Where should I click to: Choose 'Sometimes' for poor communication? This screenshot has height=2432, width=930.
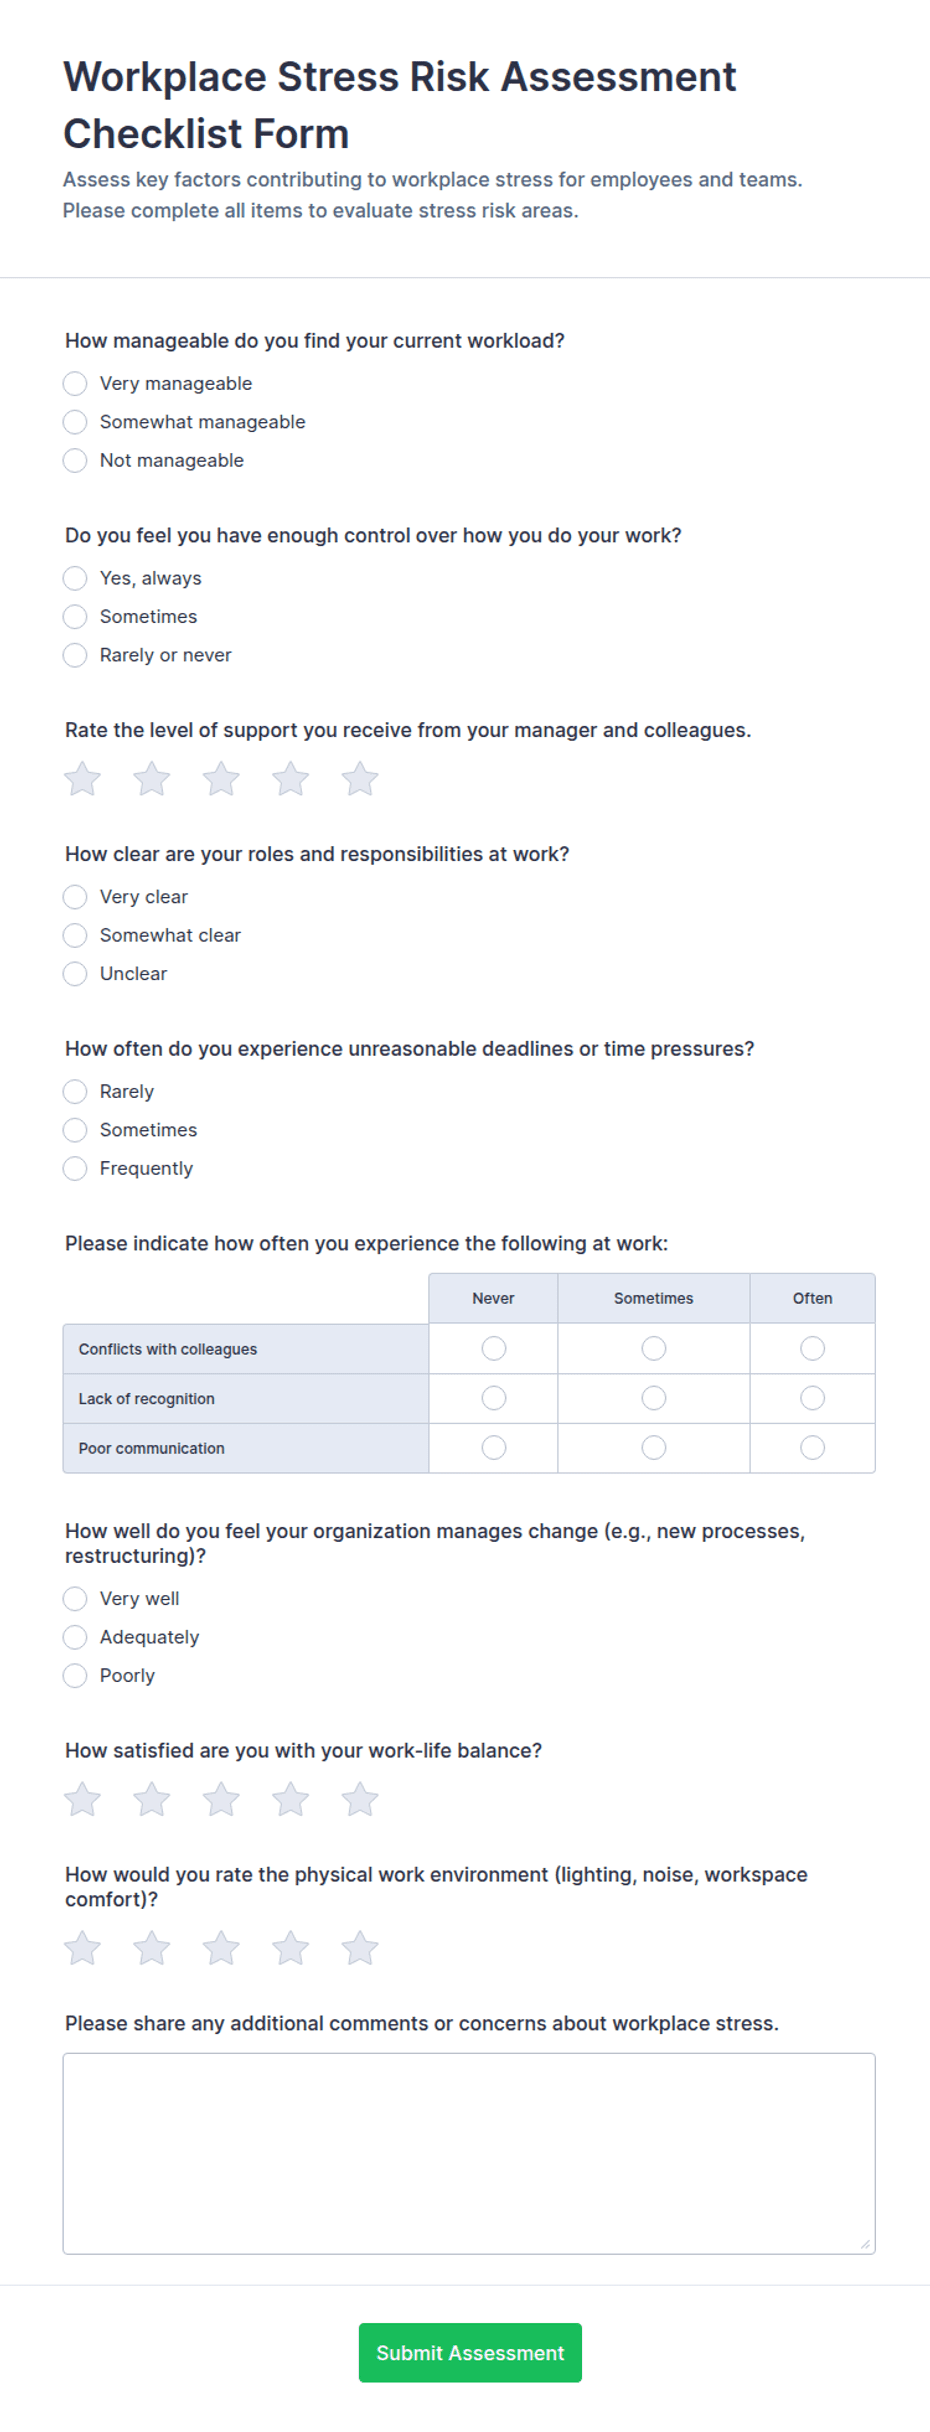point(652,1447)
